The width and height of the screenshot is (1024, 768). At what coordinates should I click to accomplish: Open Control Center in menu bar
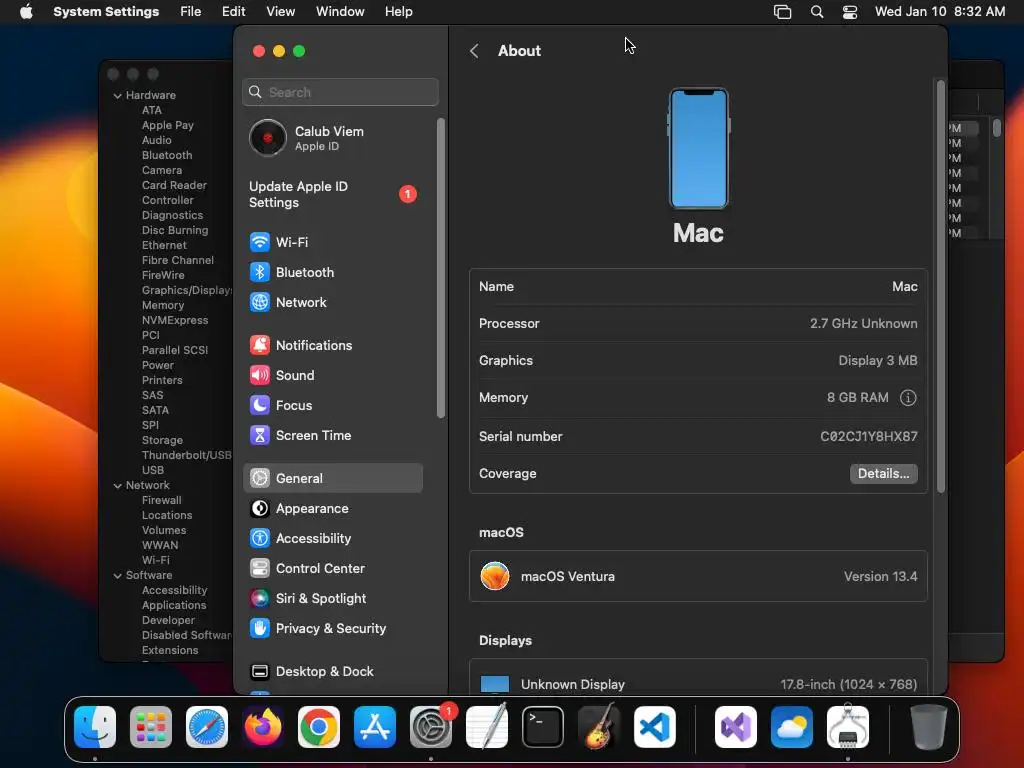(850, 12)
